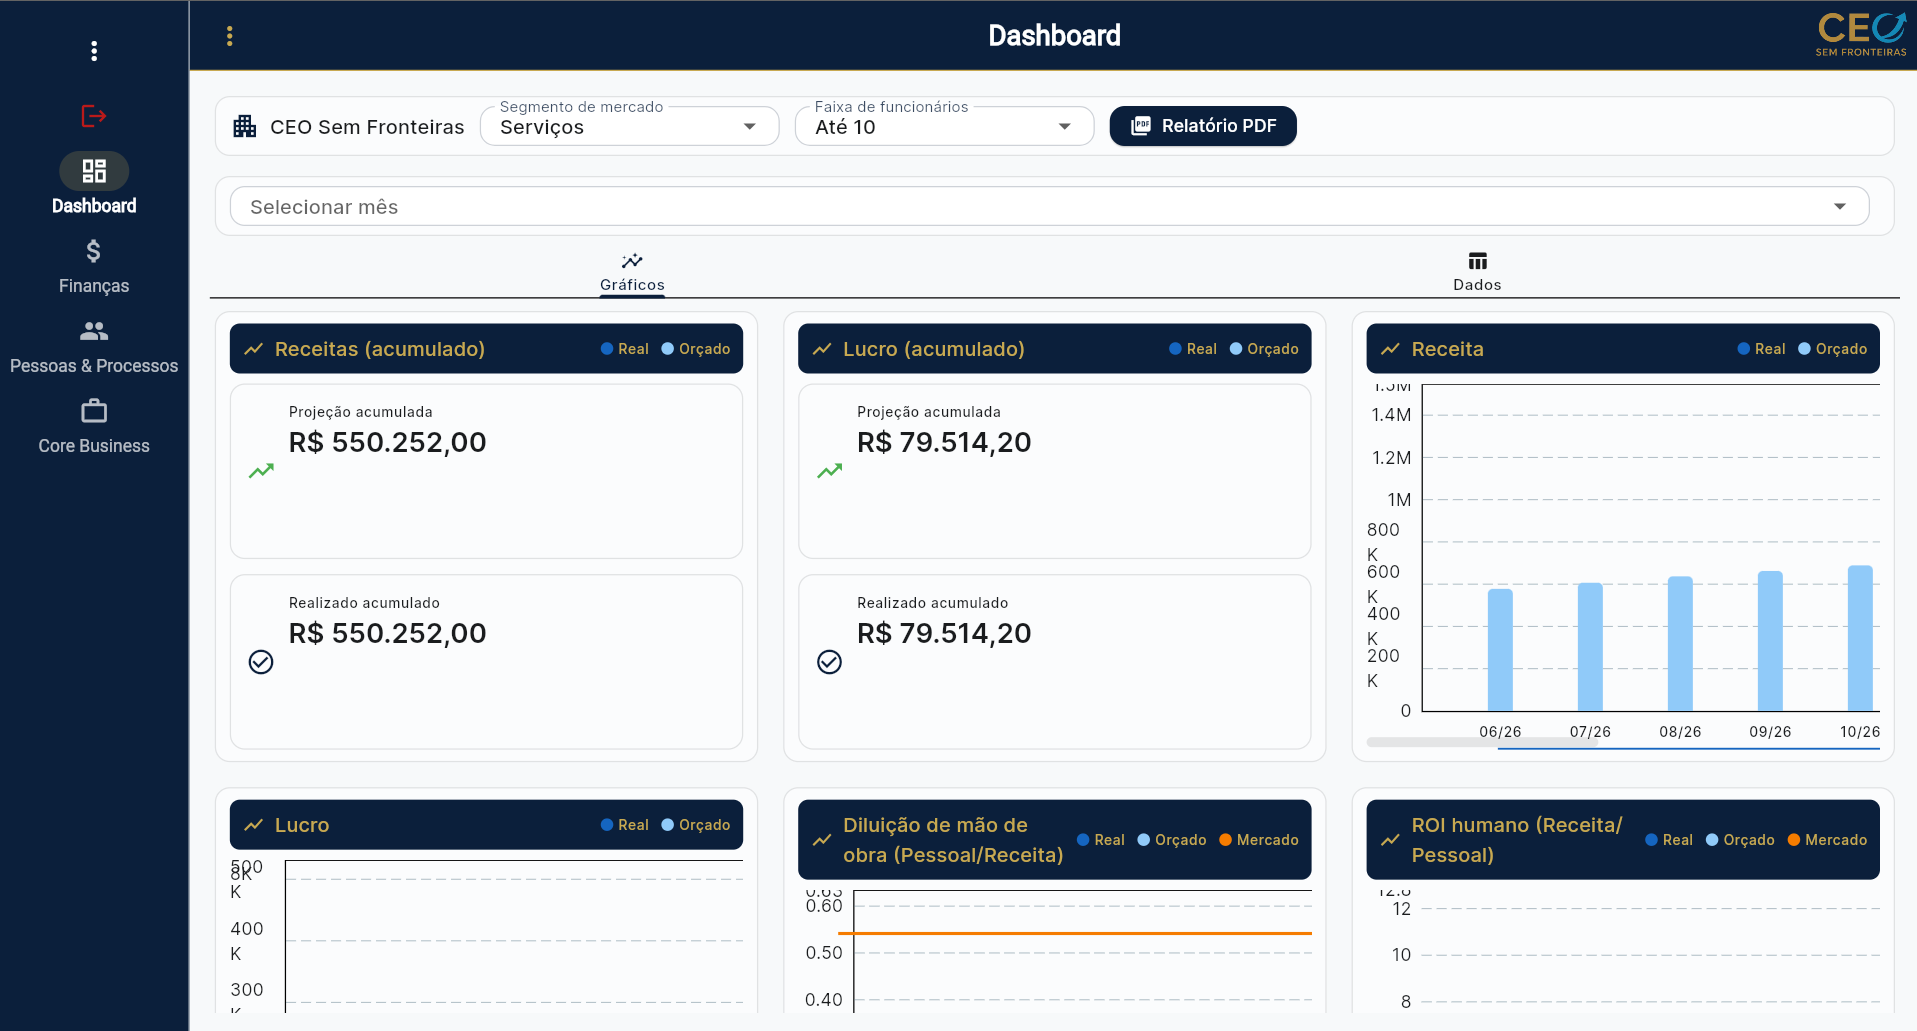Open Faixa de funcionários dropdown
1917x1031 pixels.
[x=944, y=126]
